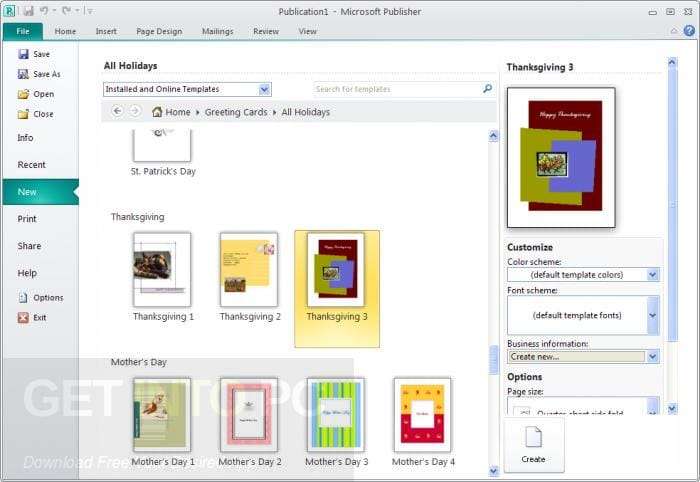Switch to the Review tab

pyautogui.click(x=266, y=31)
